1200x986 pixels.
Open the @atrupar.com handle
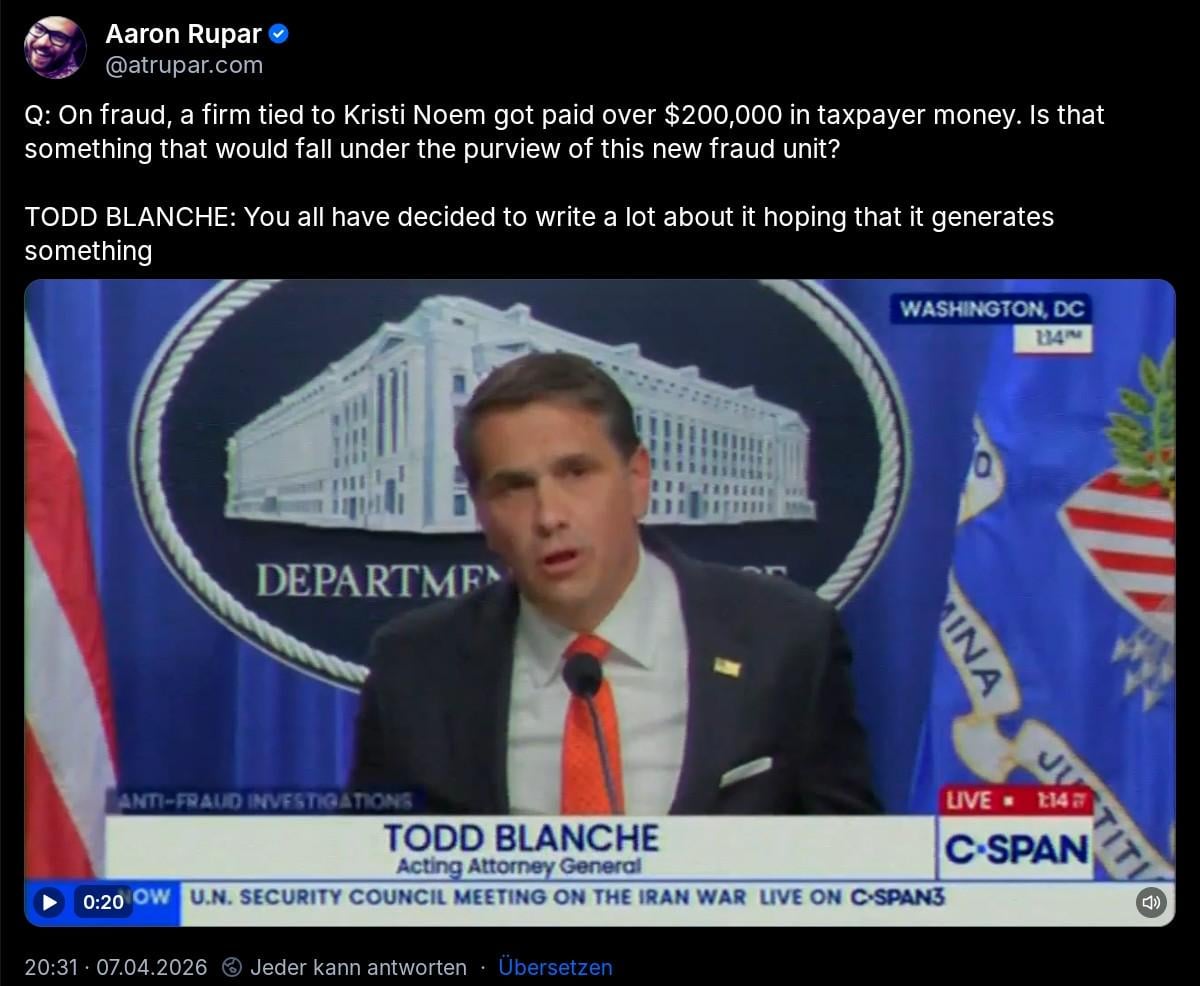184,66
